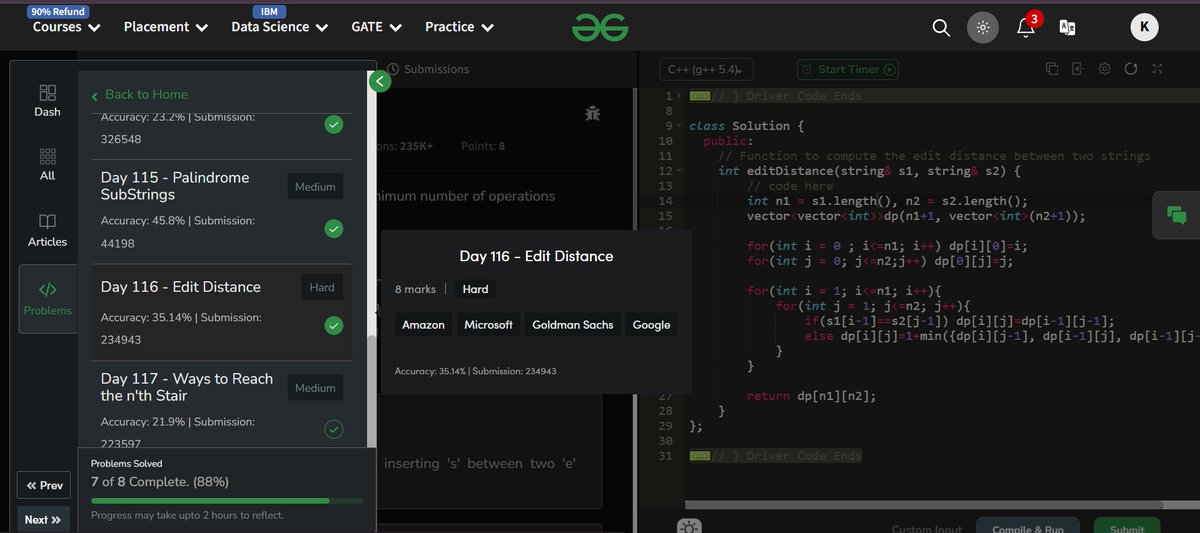Click '7 of 8 Complete. (88%)' text

[x=160, y=481]
